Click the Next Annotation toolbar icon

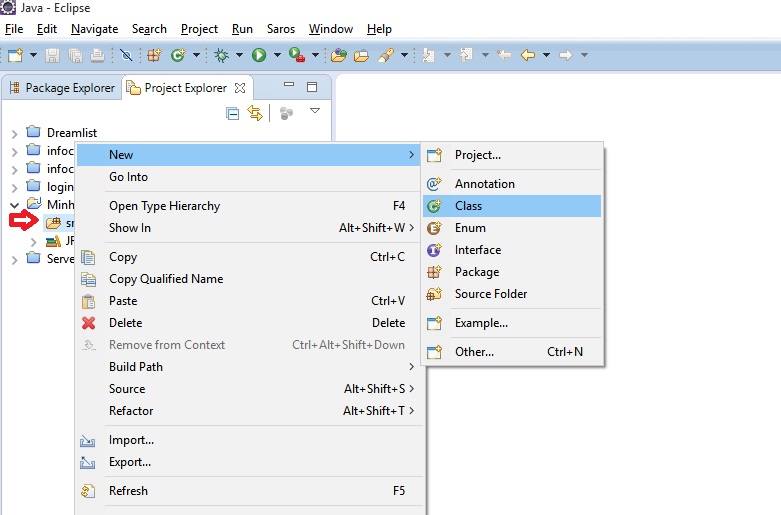428,55
